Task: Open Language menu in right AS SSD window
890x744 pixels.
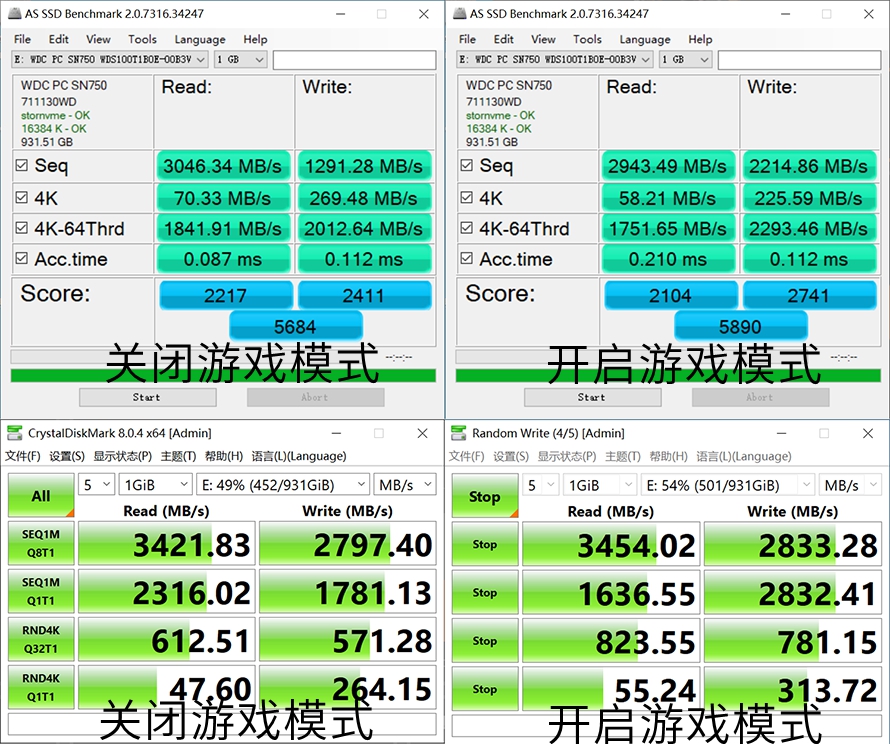Action: [x=645, y=39]
